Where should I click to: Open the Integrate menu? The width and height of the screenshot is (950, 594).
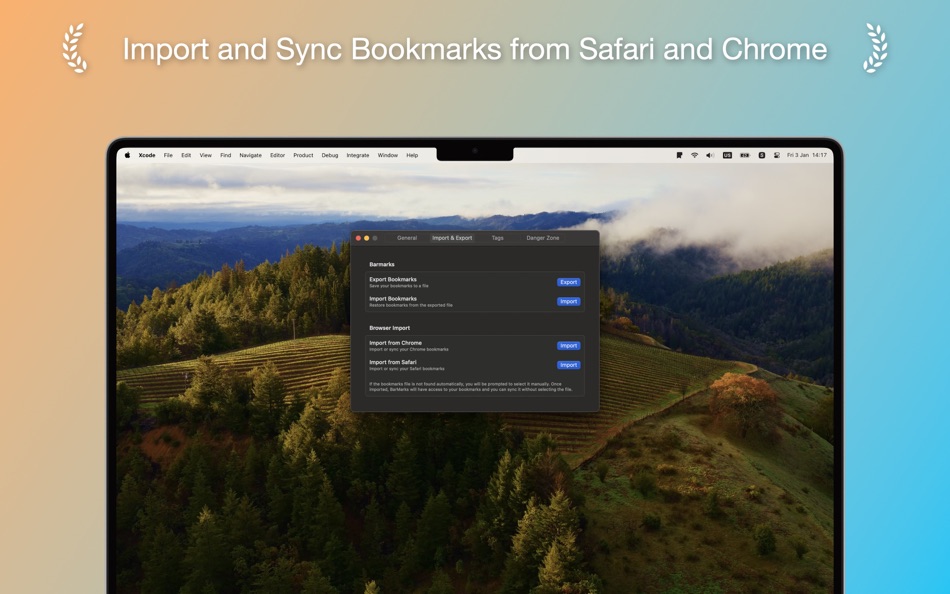pyautogui.click(x=357, y=155)
